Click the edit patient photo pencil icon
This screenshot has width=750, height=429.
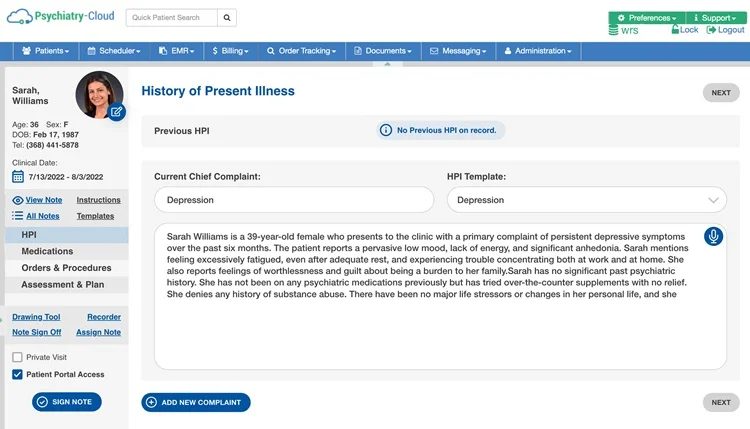click(117, 112)
